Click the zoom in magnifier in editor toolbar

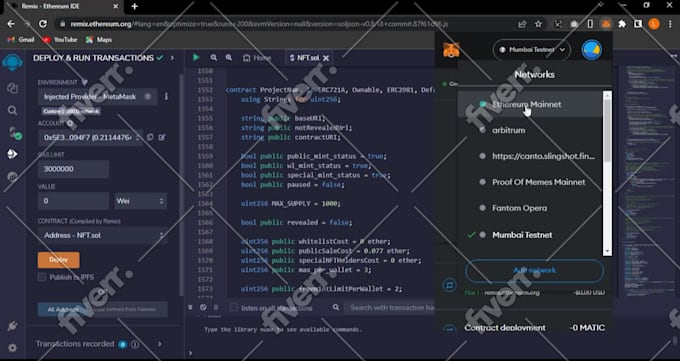click(229, 58)
